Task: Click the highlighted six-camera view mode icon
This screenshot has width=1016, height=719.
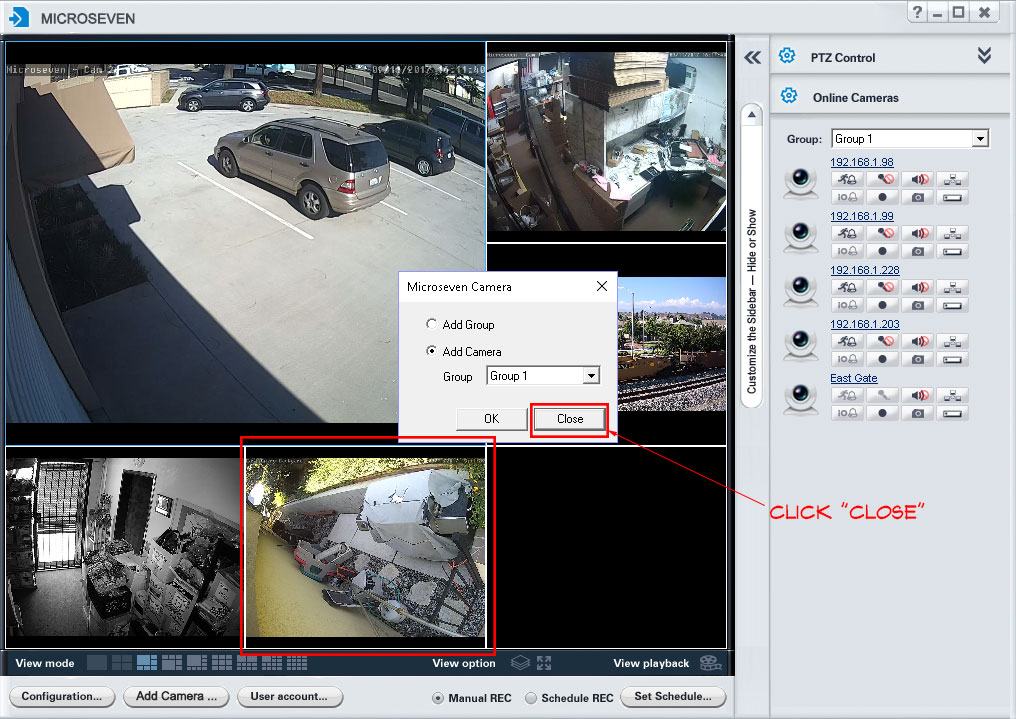Action: tap(147, 663)
